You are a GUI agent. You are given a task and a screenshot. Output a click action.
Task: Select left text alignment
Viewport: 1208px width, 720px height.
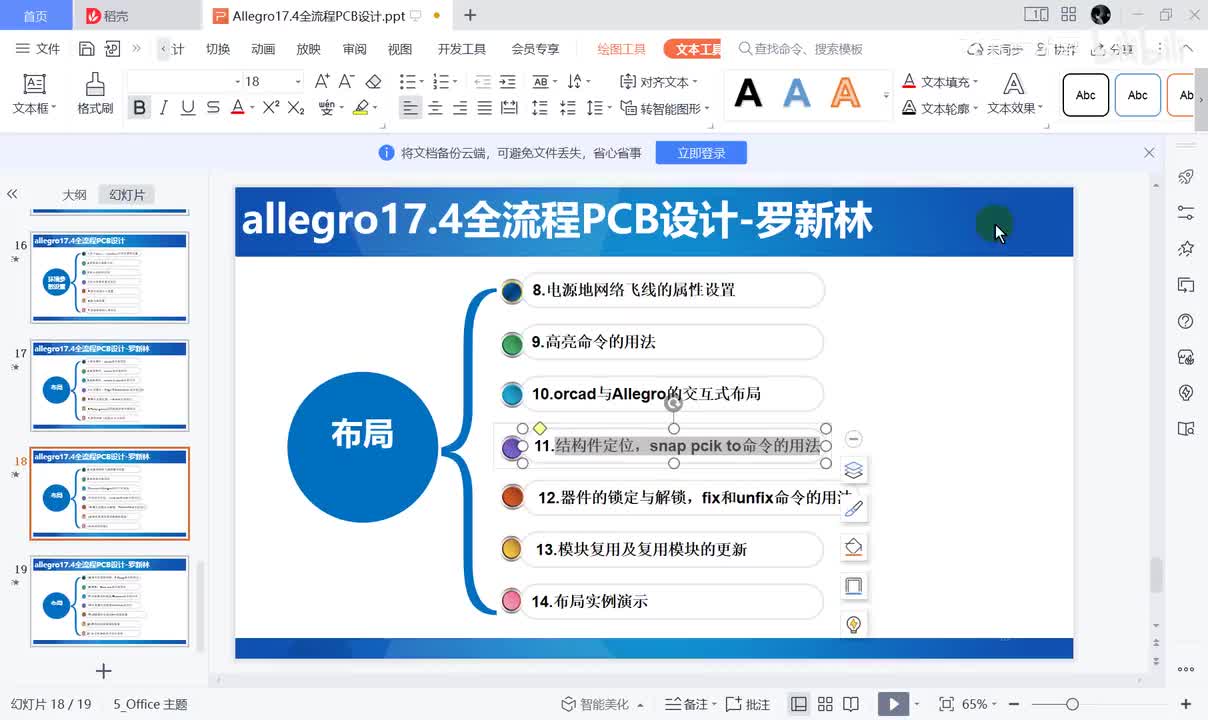[410, 108]
